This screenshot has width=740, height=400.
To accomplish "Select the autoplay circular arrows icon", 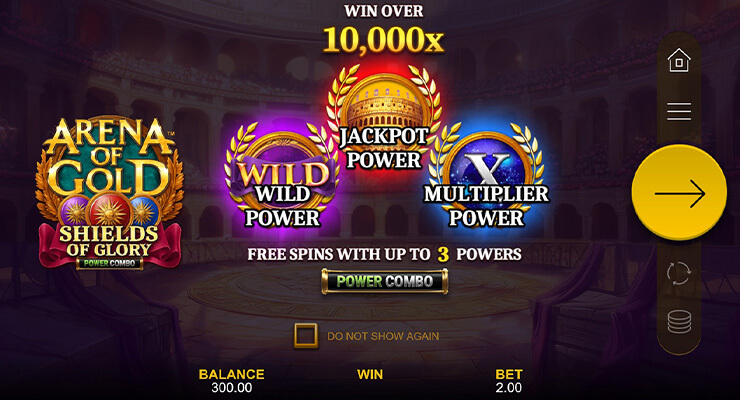I will click(x=679, y=273).
